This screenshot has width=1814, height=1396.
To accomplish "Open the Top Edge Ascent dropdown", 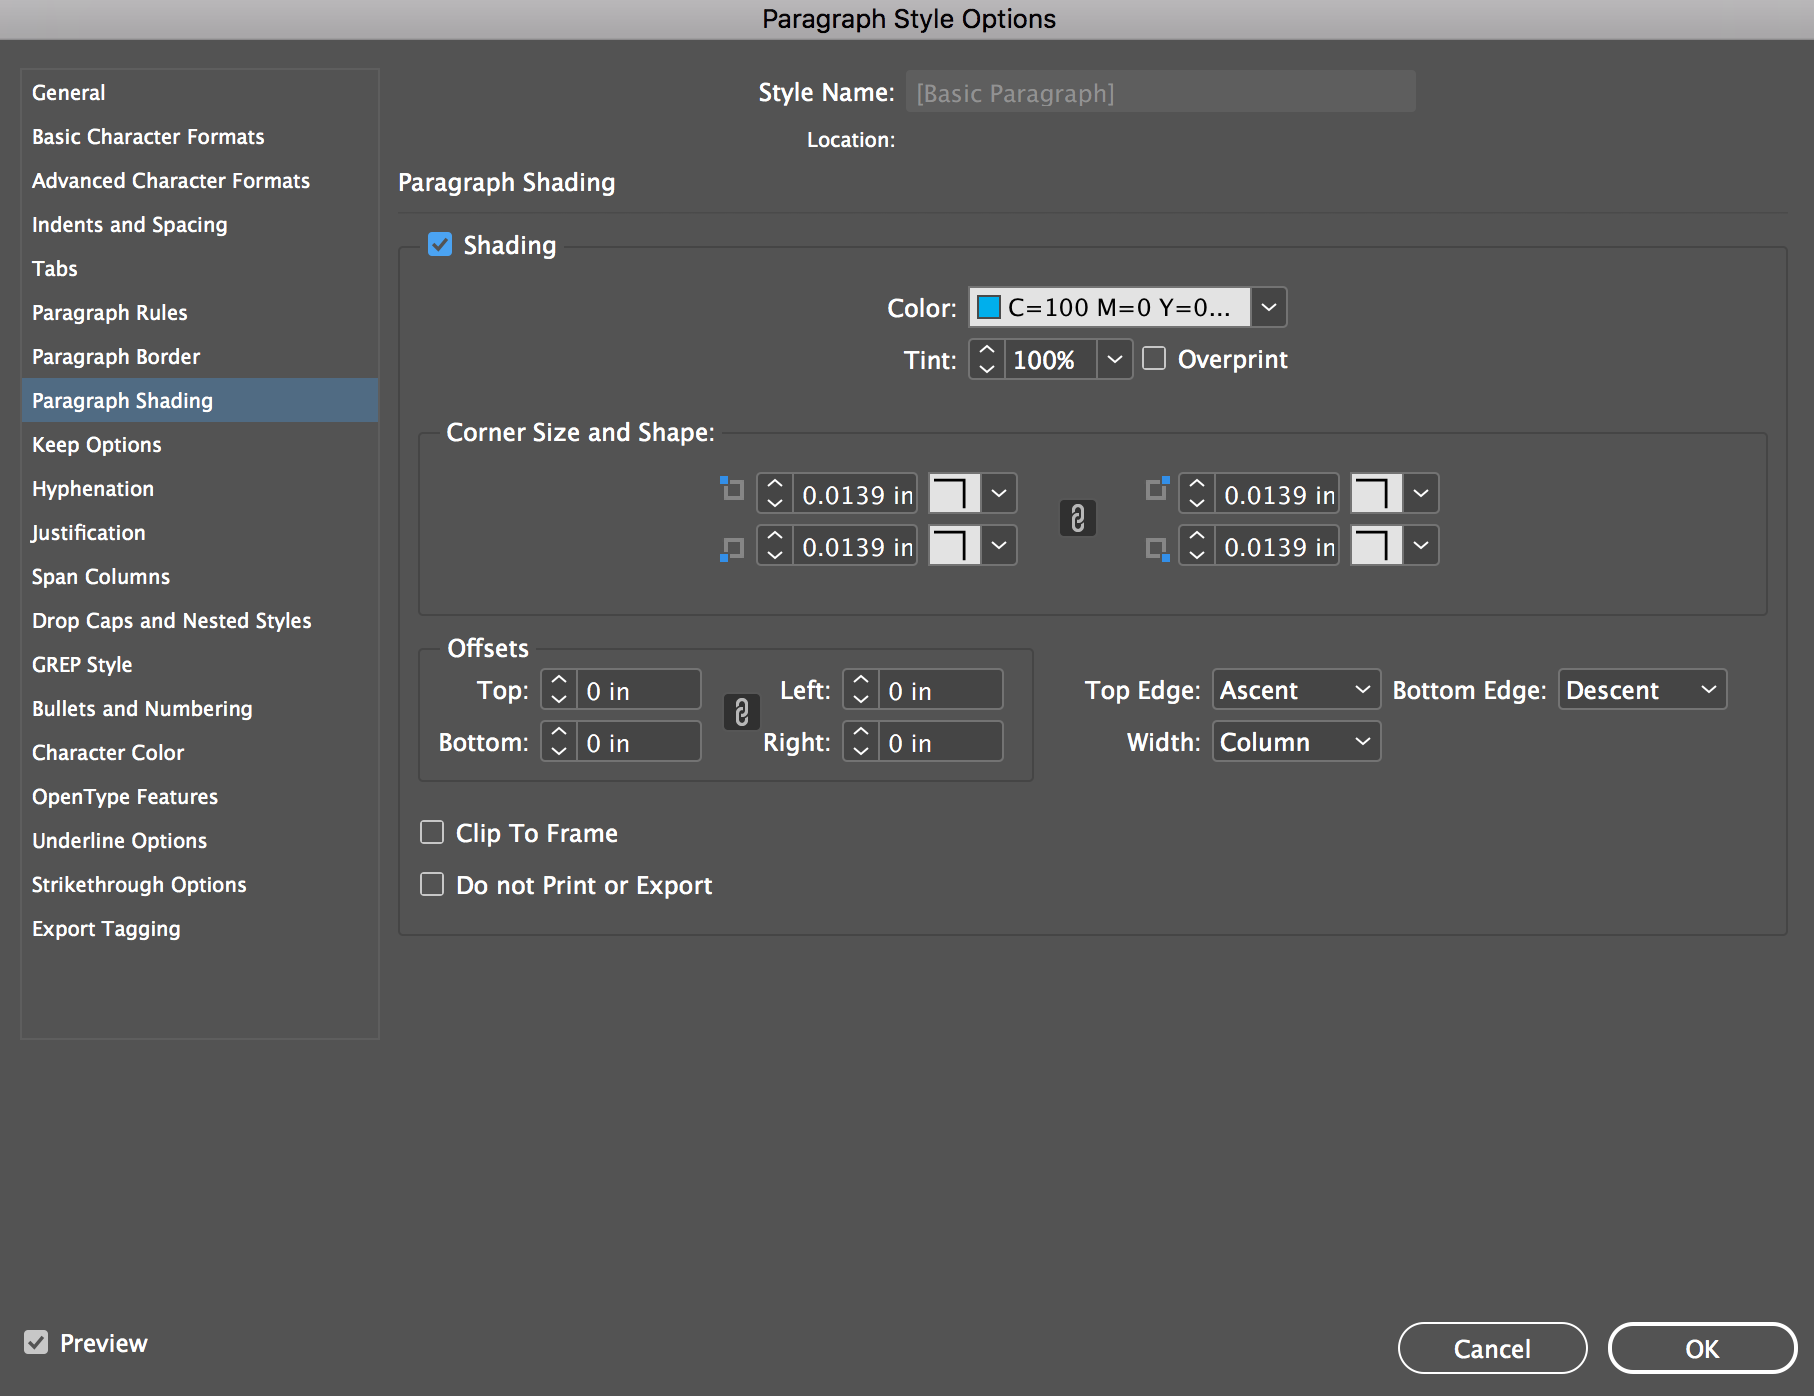I will 1296,690.
